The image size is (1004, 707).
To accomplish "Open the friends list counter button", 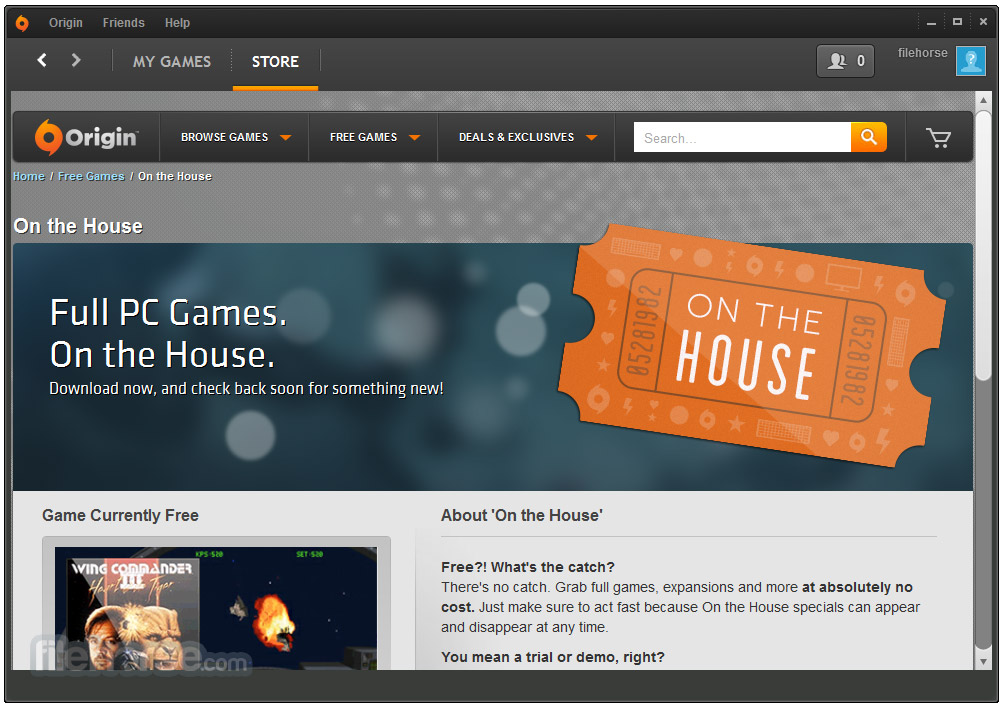I will coord(845,61).
